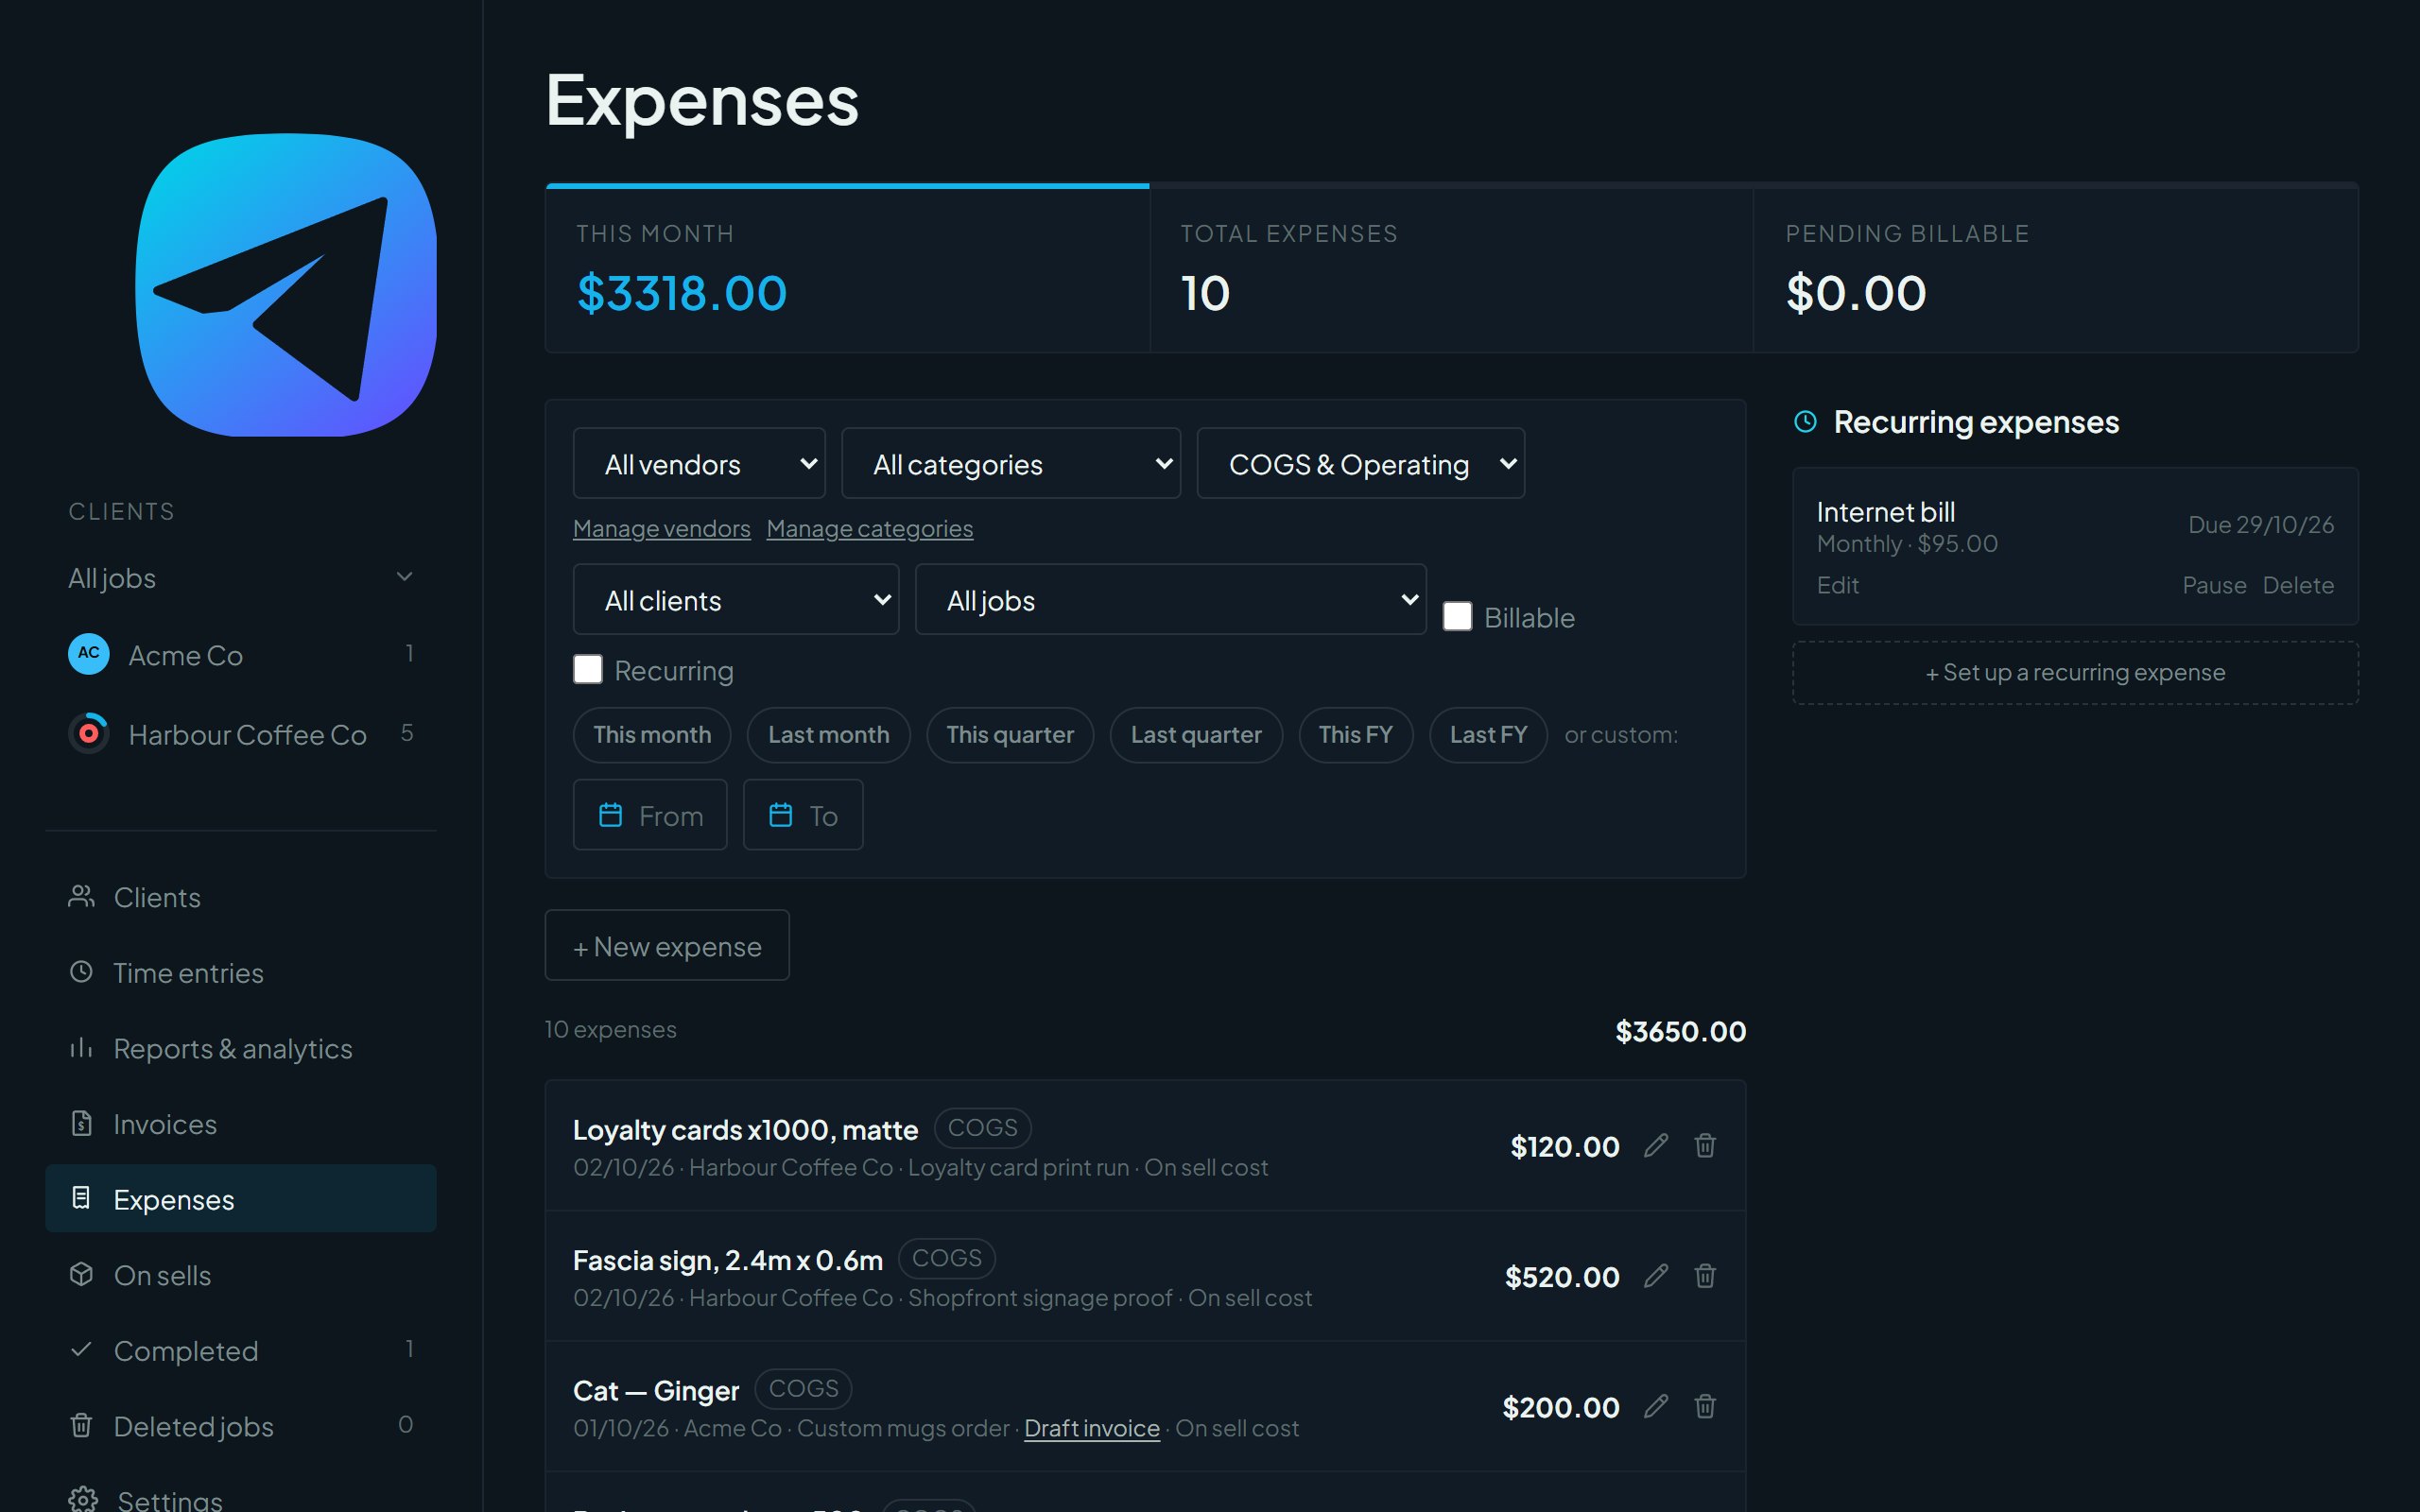Image resolution: width=2420 pixels, height=1512 pixels.
Task: Click the Time entries clock icon
Action: coord(81,972)
